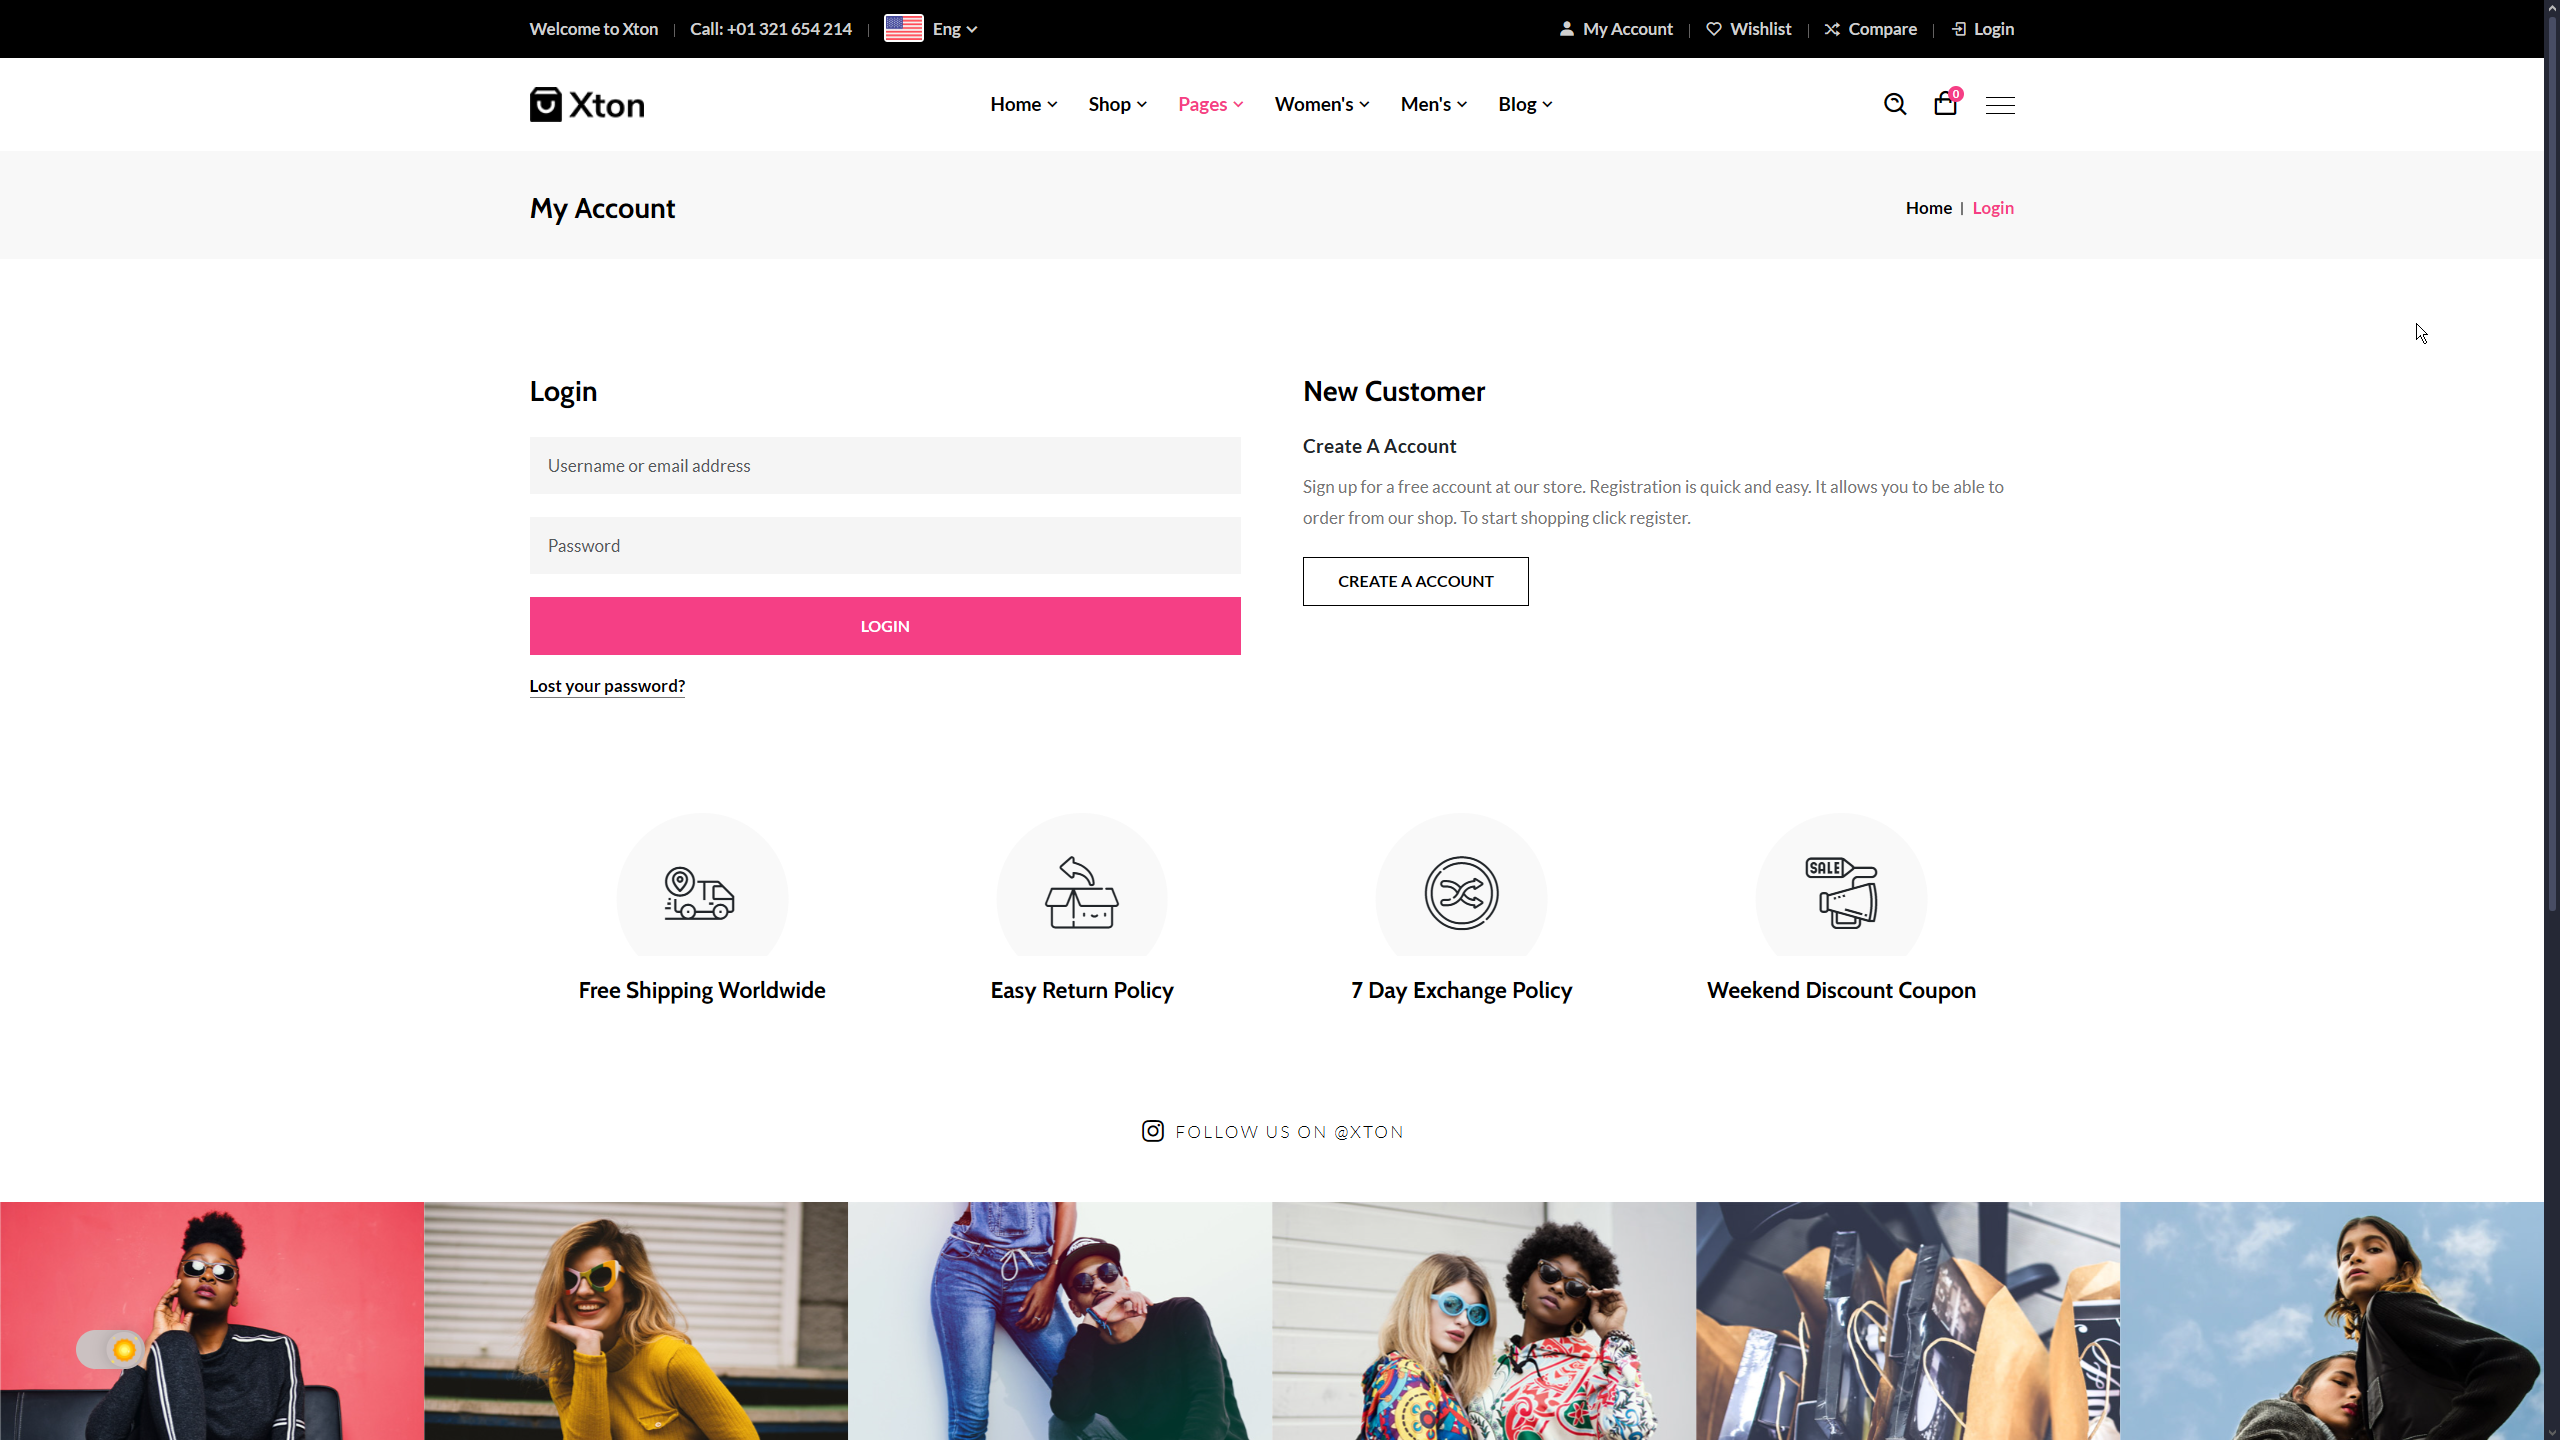Image resolution: width=2560 pixels, height=1440 pixels.
Task: Follow the Lost your password link
Action: coord(607,686)
